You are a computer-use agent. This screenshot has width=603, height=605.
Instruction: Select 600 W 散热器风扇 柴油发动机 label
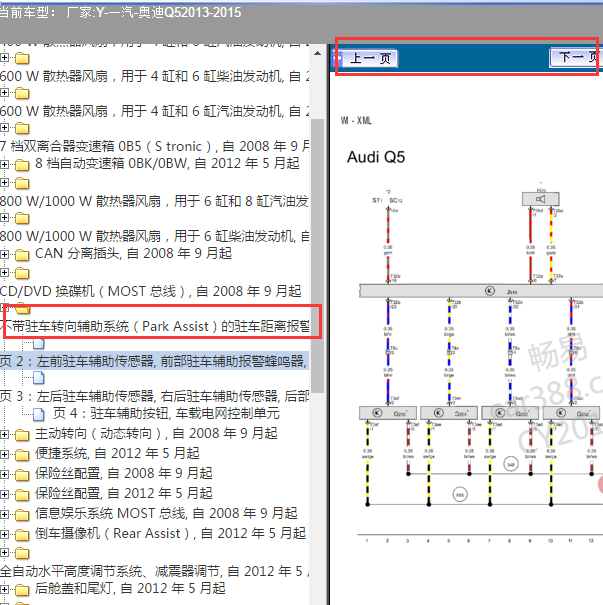click(154, 76)
